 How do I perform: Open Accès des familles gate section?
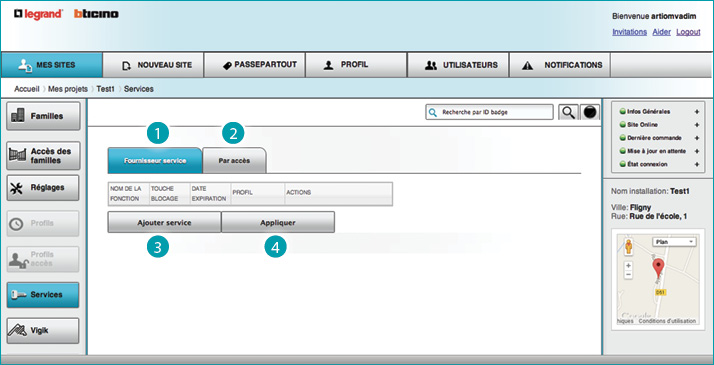pyautogui.click(x=43, y=156)
